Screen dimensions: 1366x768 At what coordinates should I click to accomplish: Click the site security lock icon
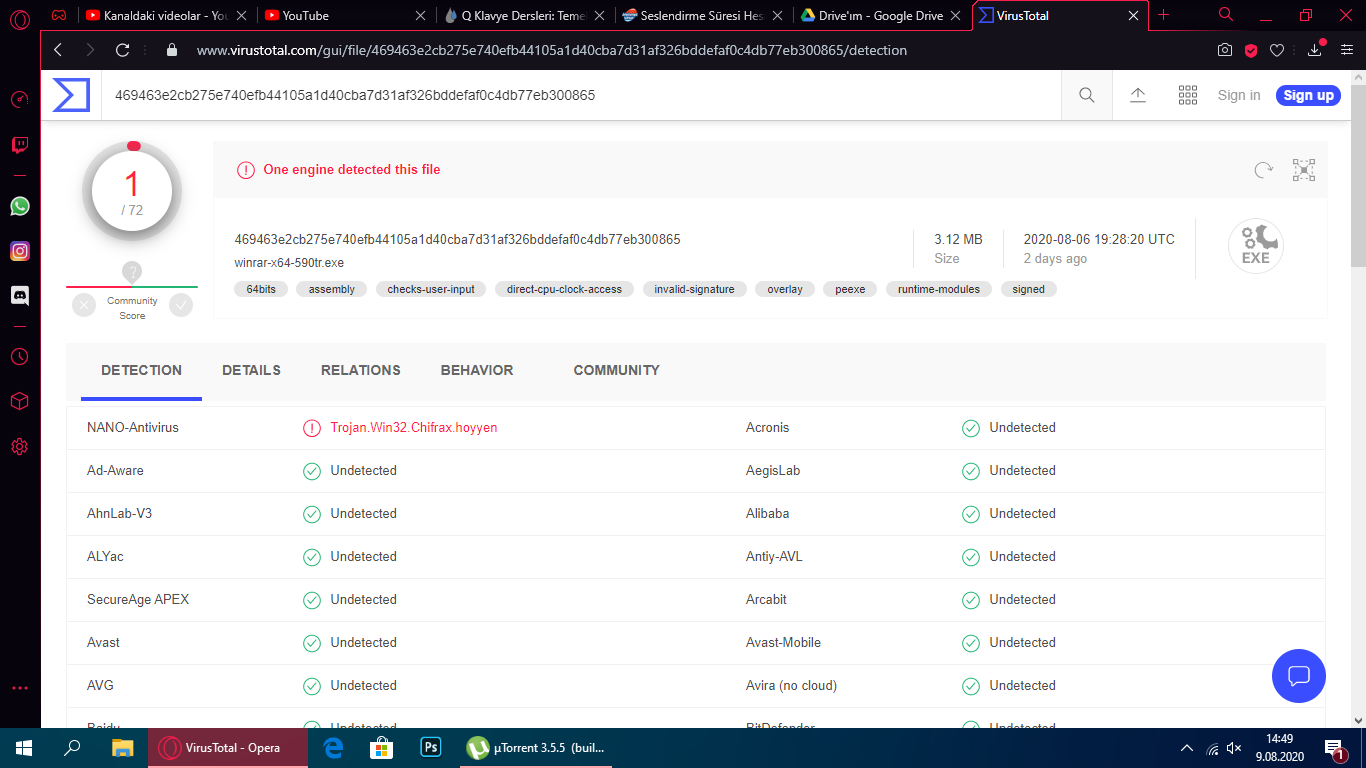[x=171, y=50]
